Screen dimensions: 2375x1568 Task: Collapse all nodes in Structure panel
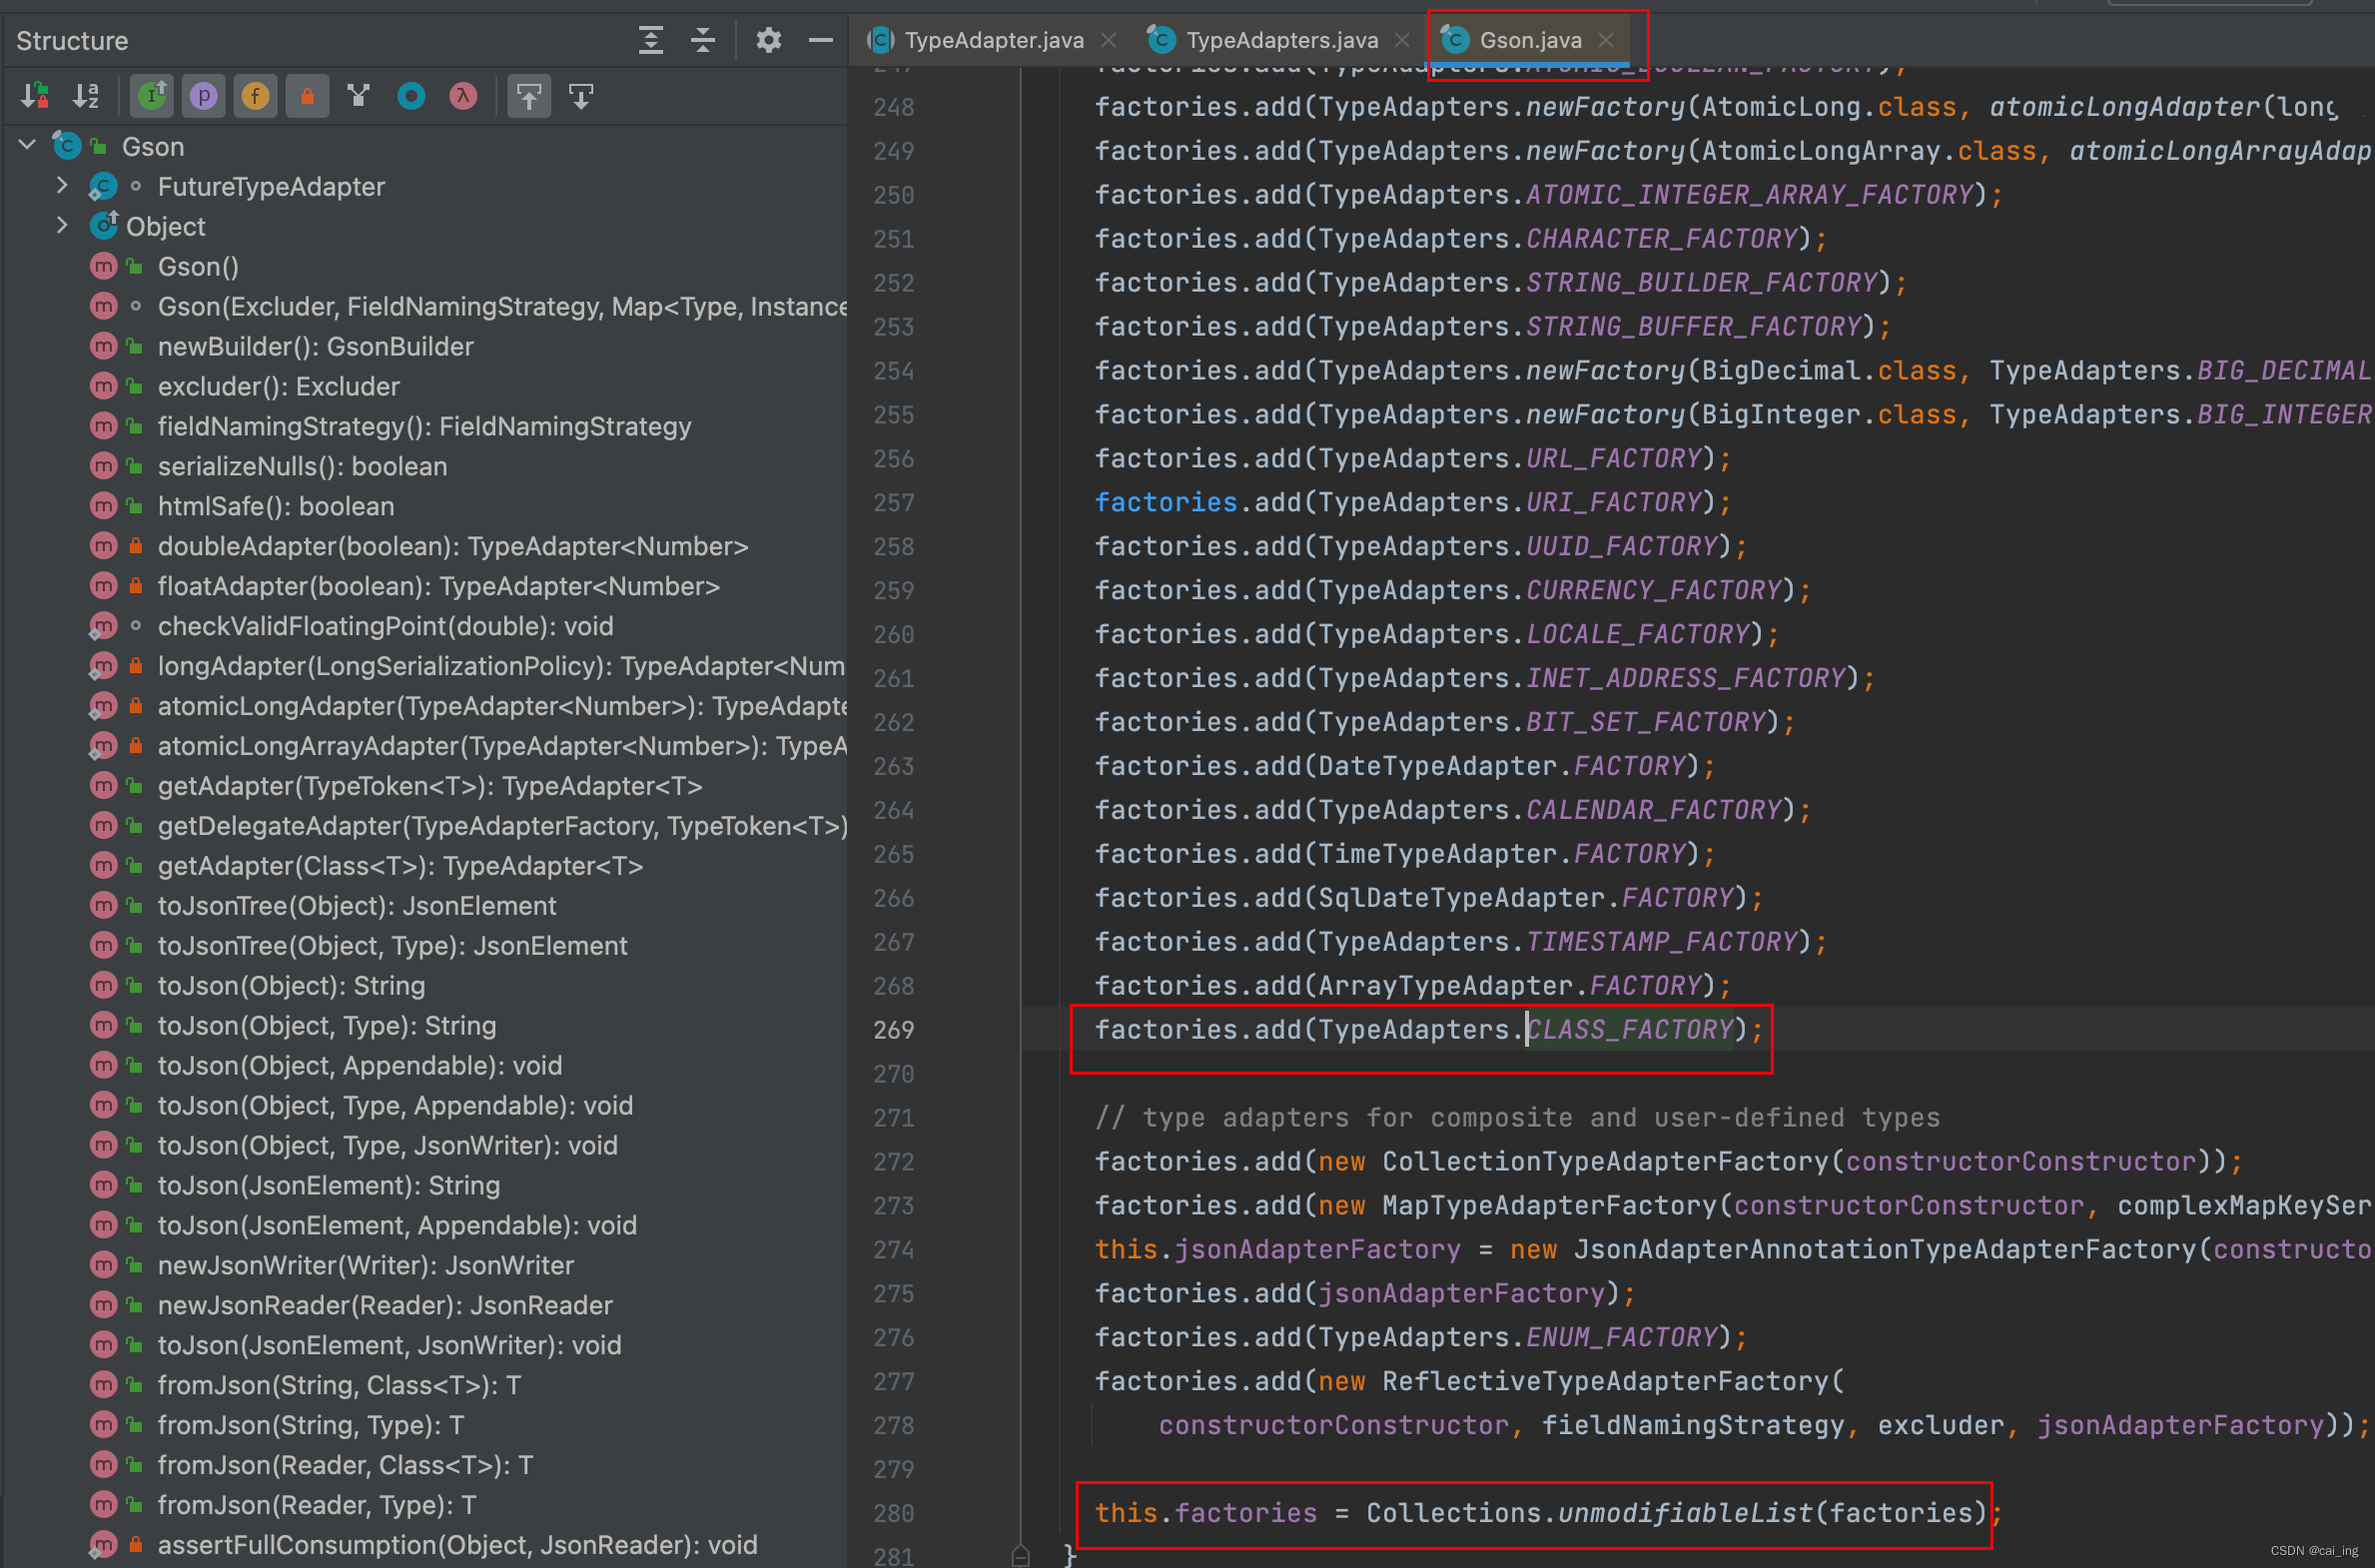(x=703, y=40)
